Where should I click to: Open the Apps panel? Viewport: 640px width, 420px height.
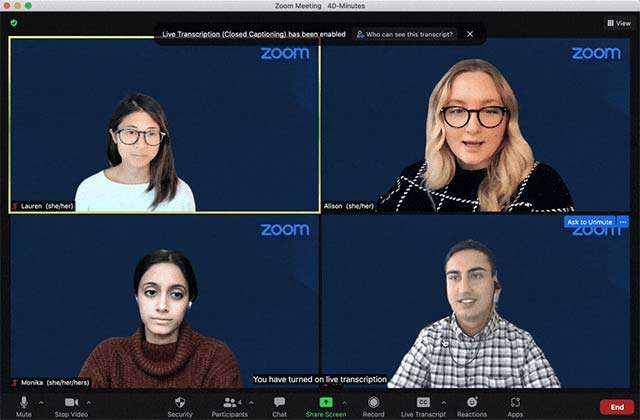515,407
